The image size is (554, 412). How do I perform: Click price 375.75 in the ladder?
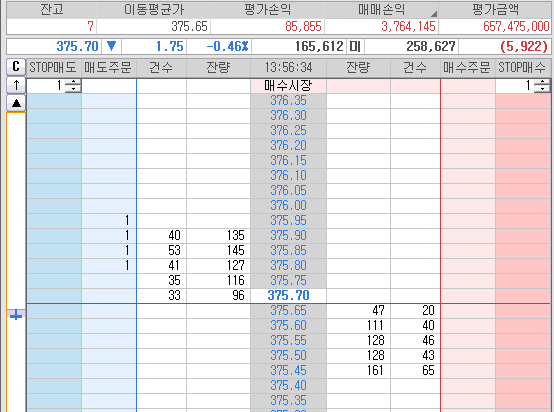click(288, 281)
